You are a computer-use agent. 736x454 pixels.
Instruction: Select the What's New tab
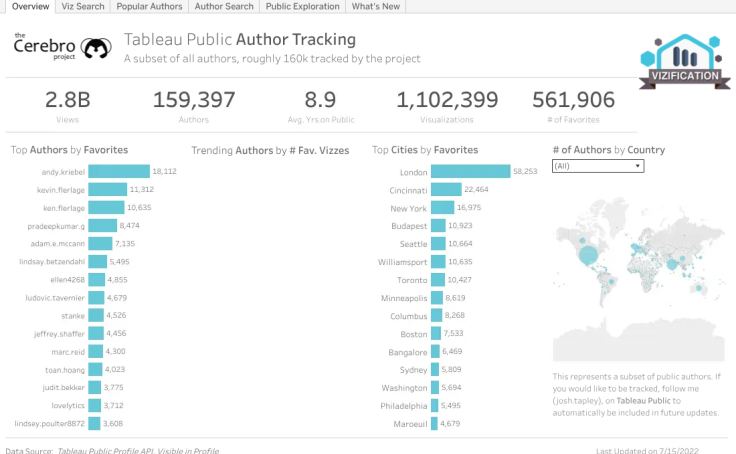coord(376,7)
